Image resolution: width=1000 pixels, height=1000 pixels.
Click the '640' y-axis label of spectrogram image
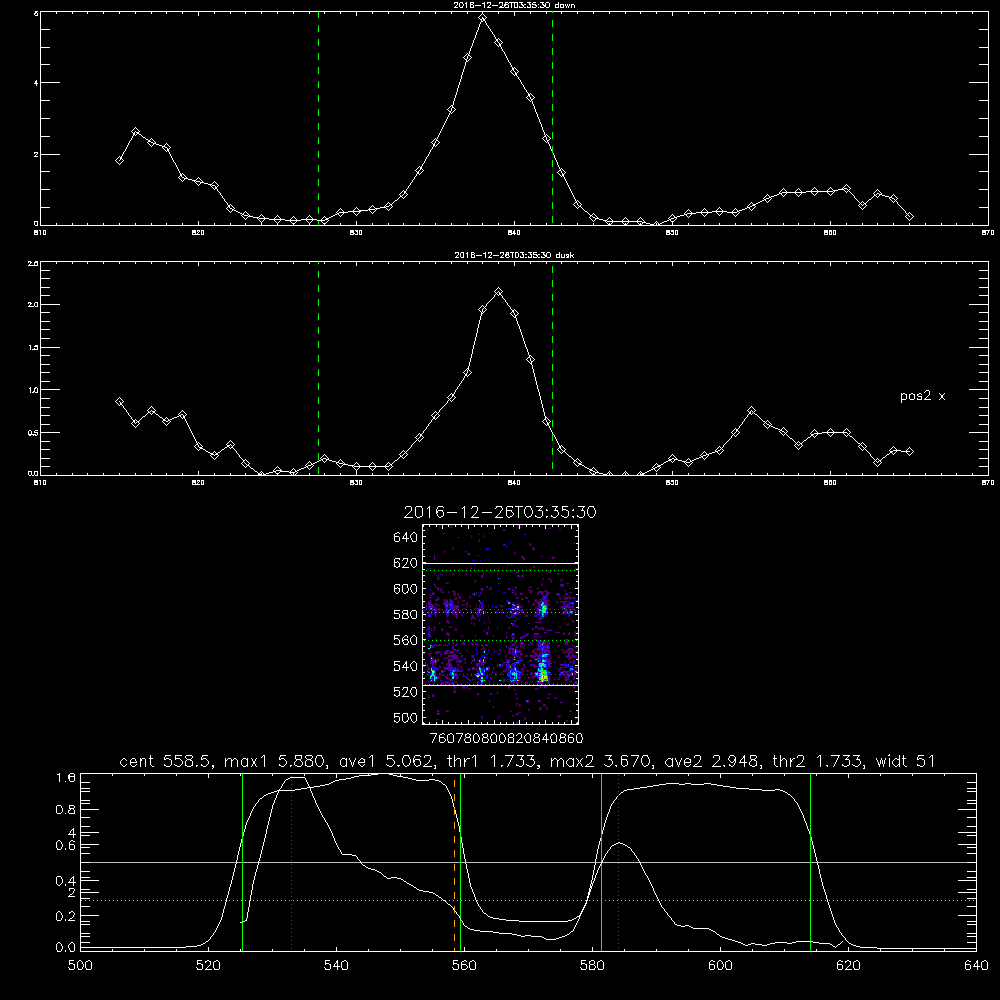(406, 538)
